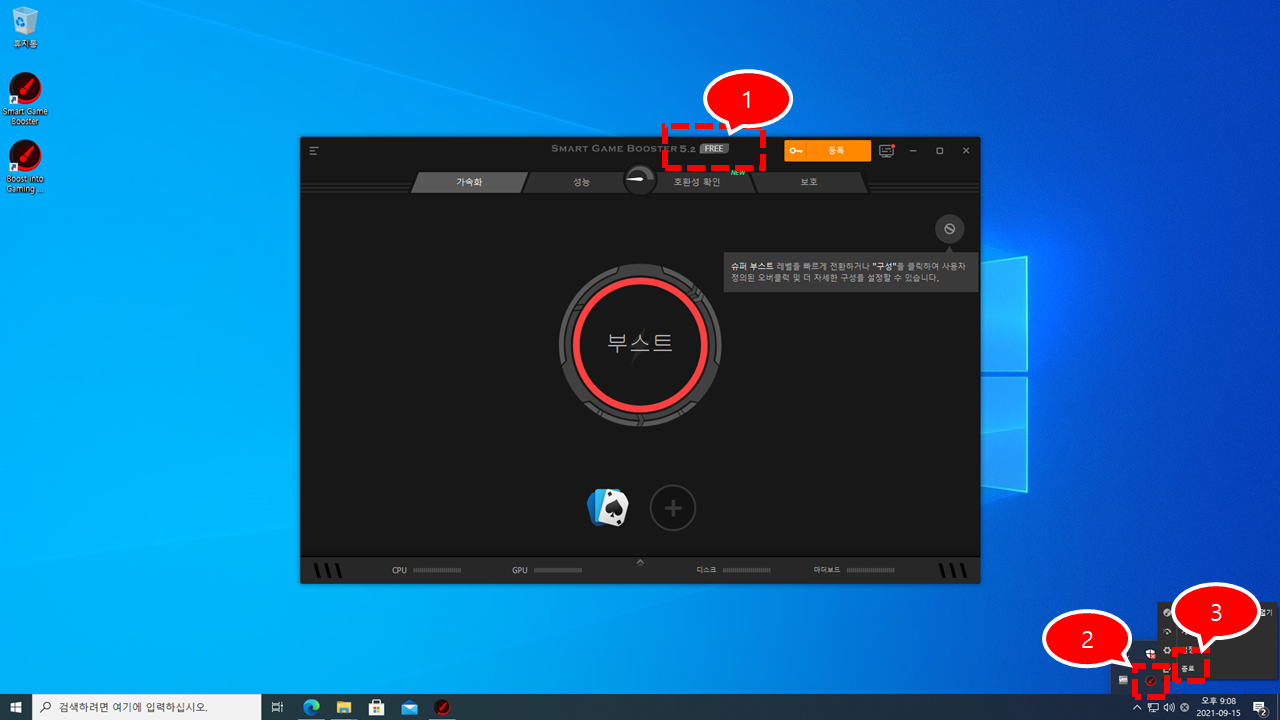1280x720 pixels.
Task: Switch to the 호환성 확인 tab
Action: [x=697, y=182]
